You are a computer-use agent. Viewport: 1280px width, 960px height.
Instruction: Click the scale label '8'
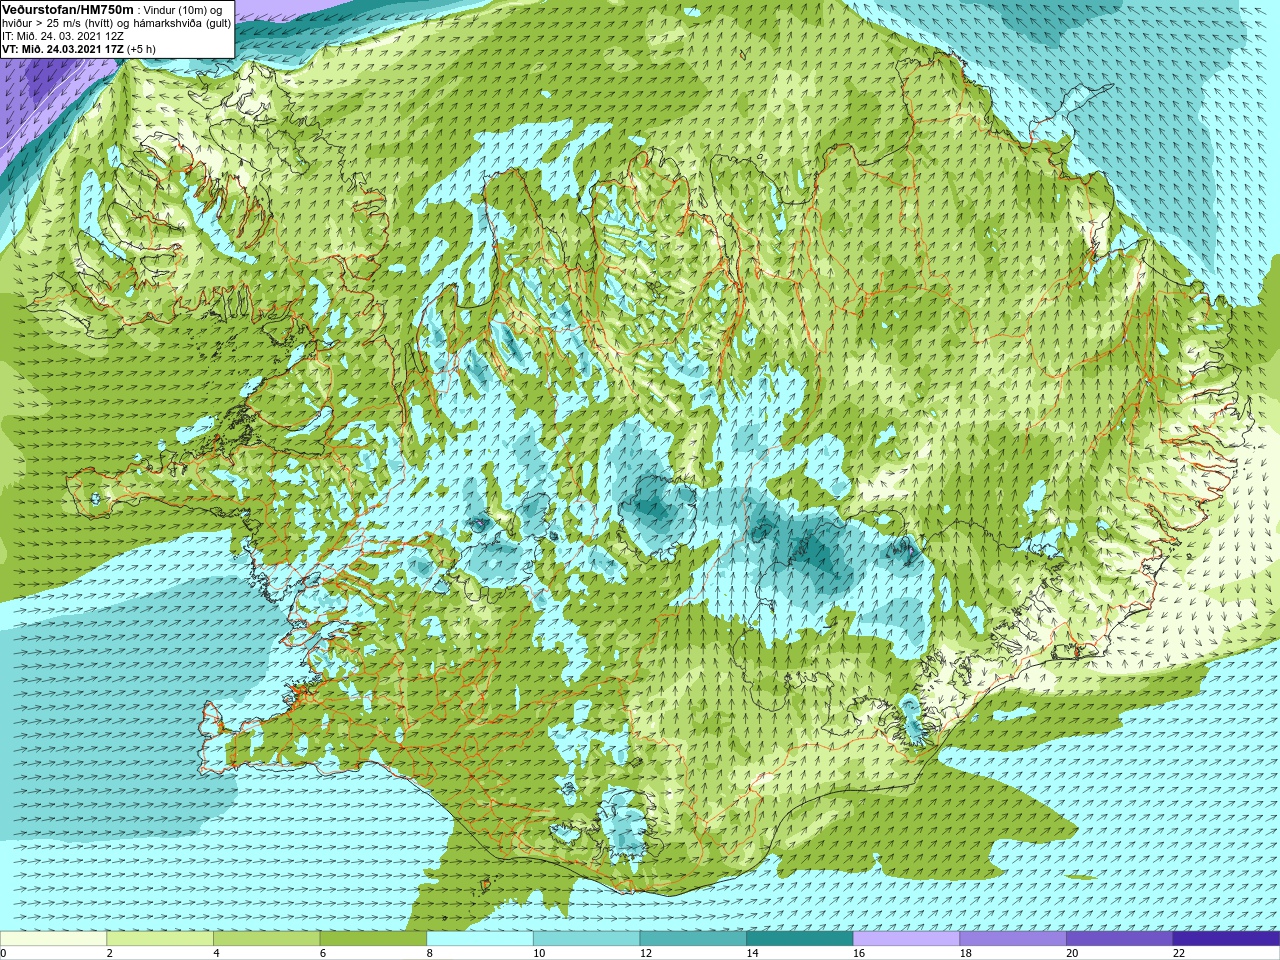click(430, 954)
